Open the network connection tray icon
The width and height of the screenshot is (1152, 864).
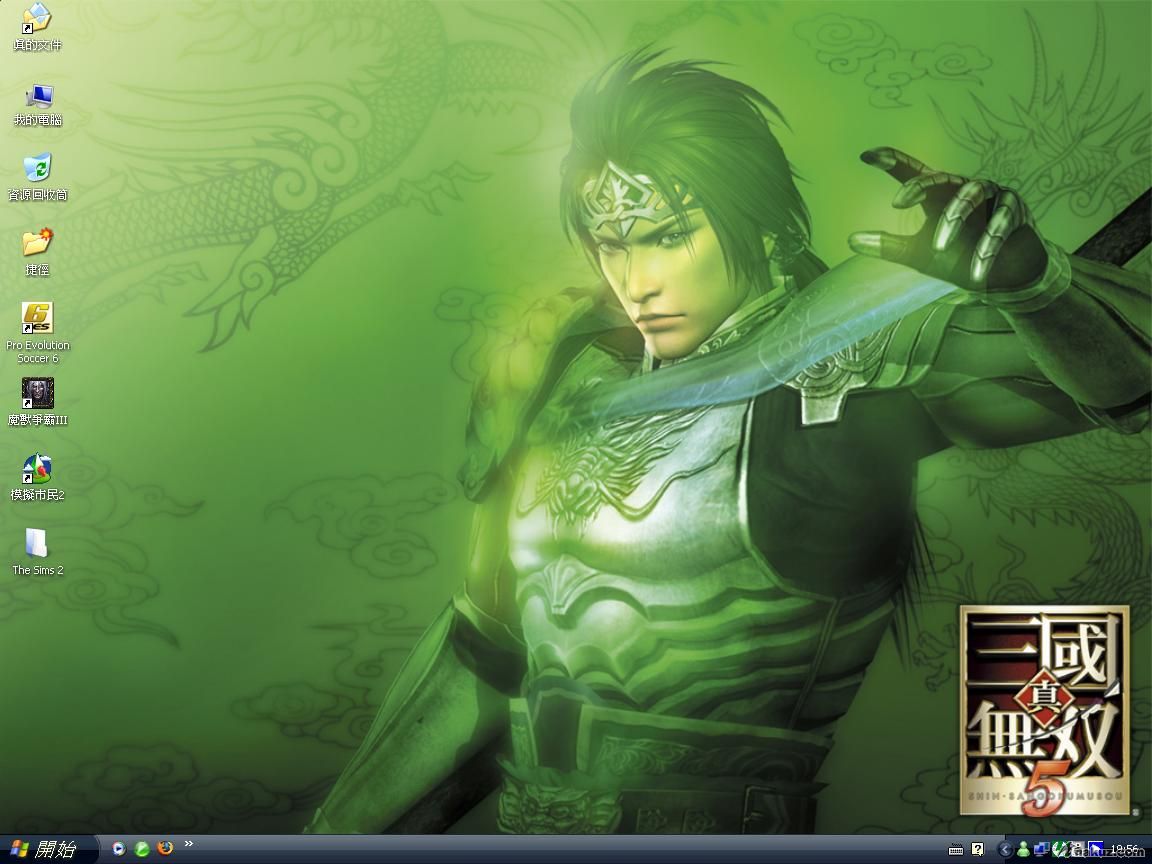click(1042, 849)
